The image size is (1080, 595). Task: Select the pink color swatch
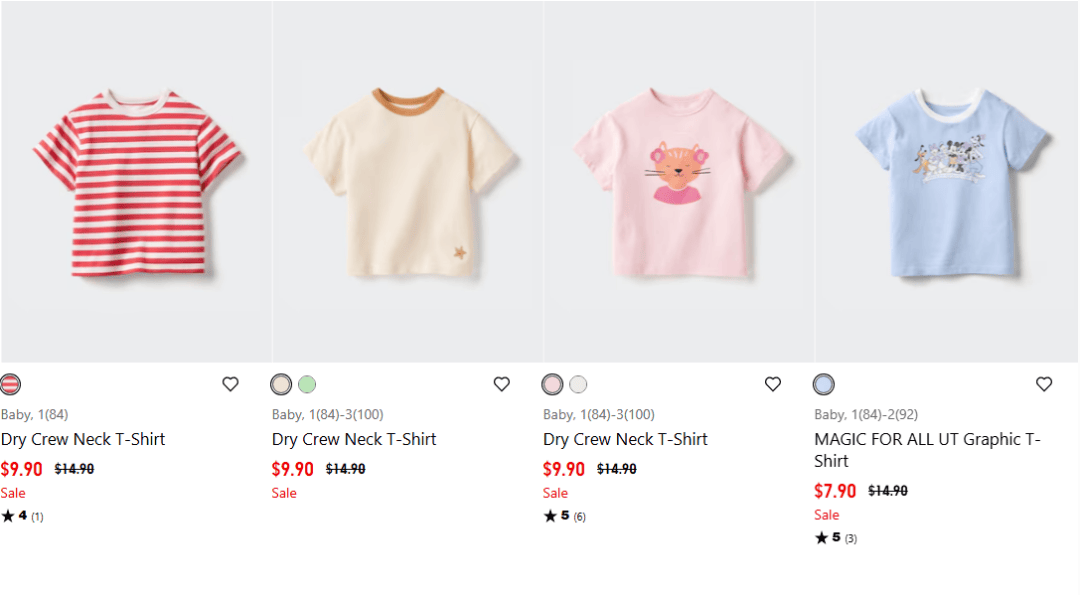[x=552, y=384]
